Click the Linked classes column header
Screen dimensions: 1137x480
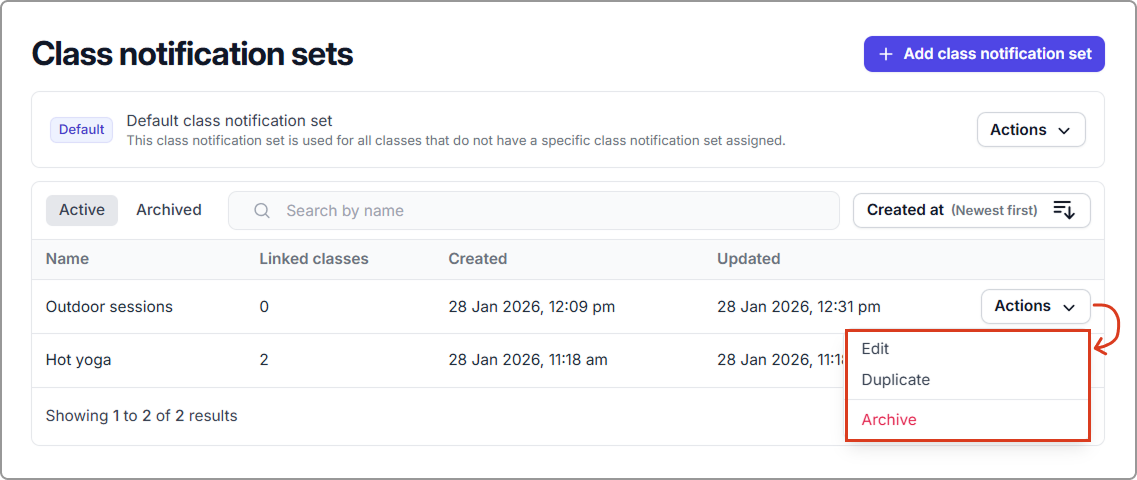(314, 259)
